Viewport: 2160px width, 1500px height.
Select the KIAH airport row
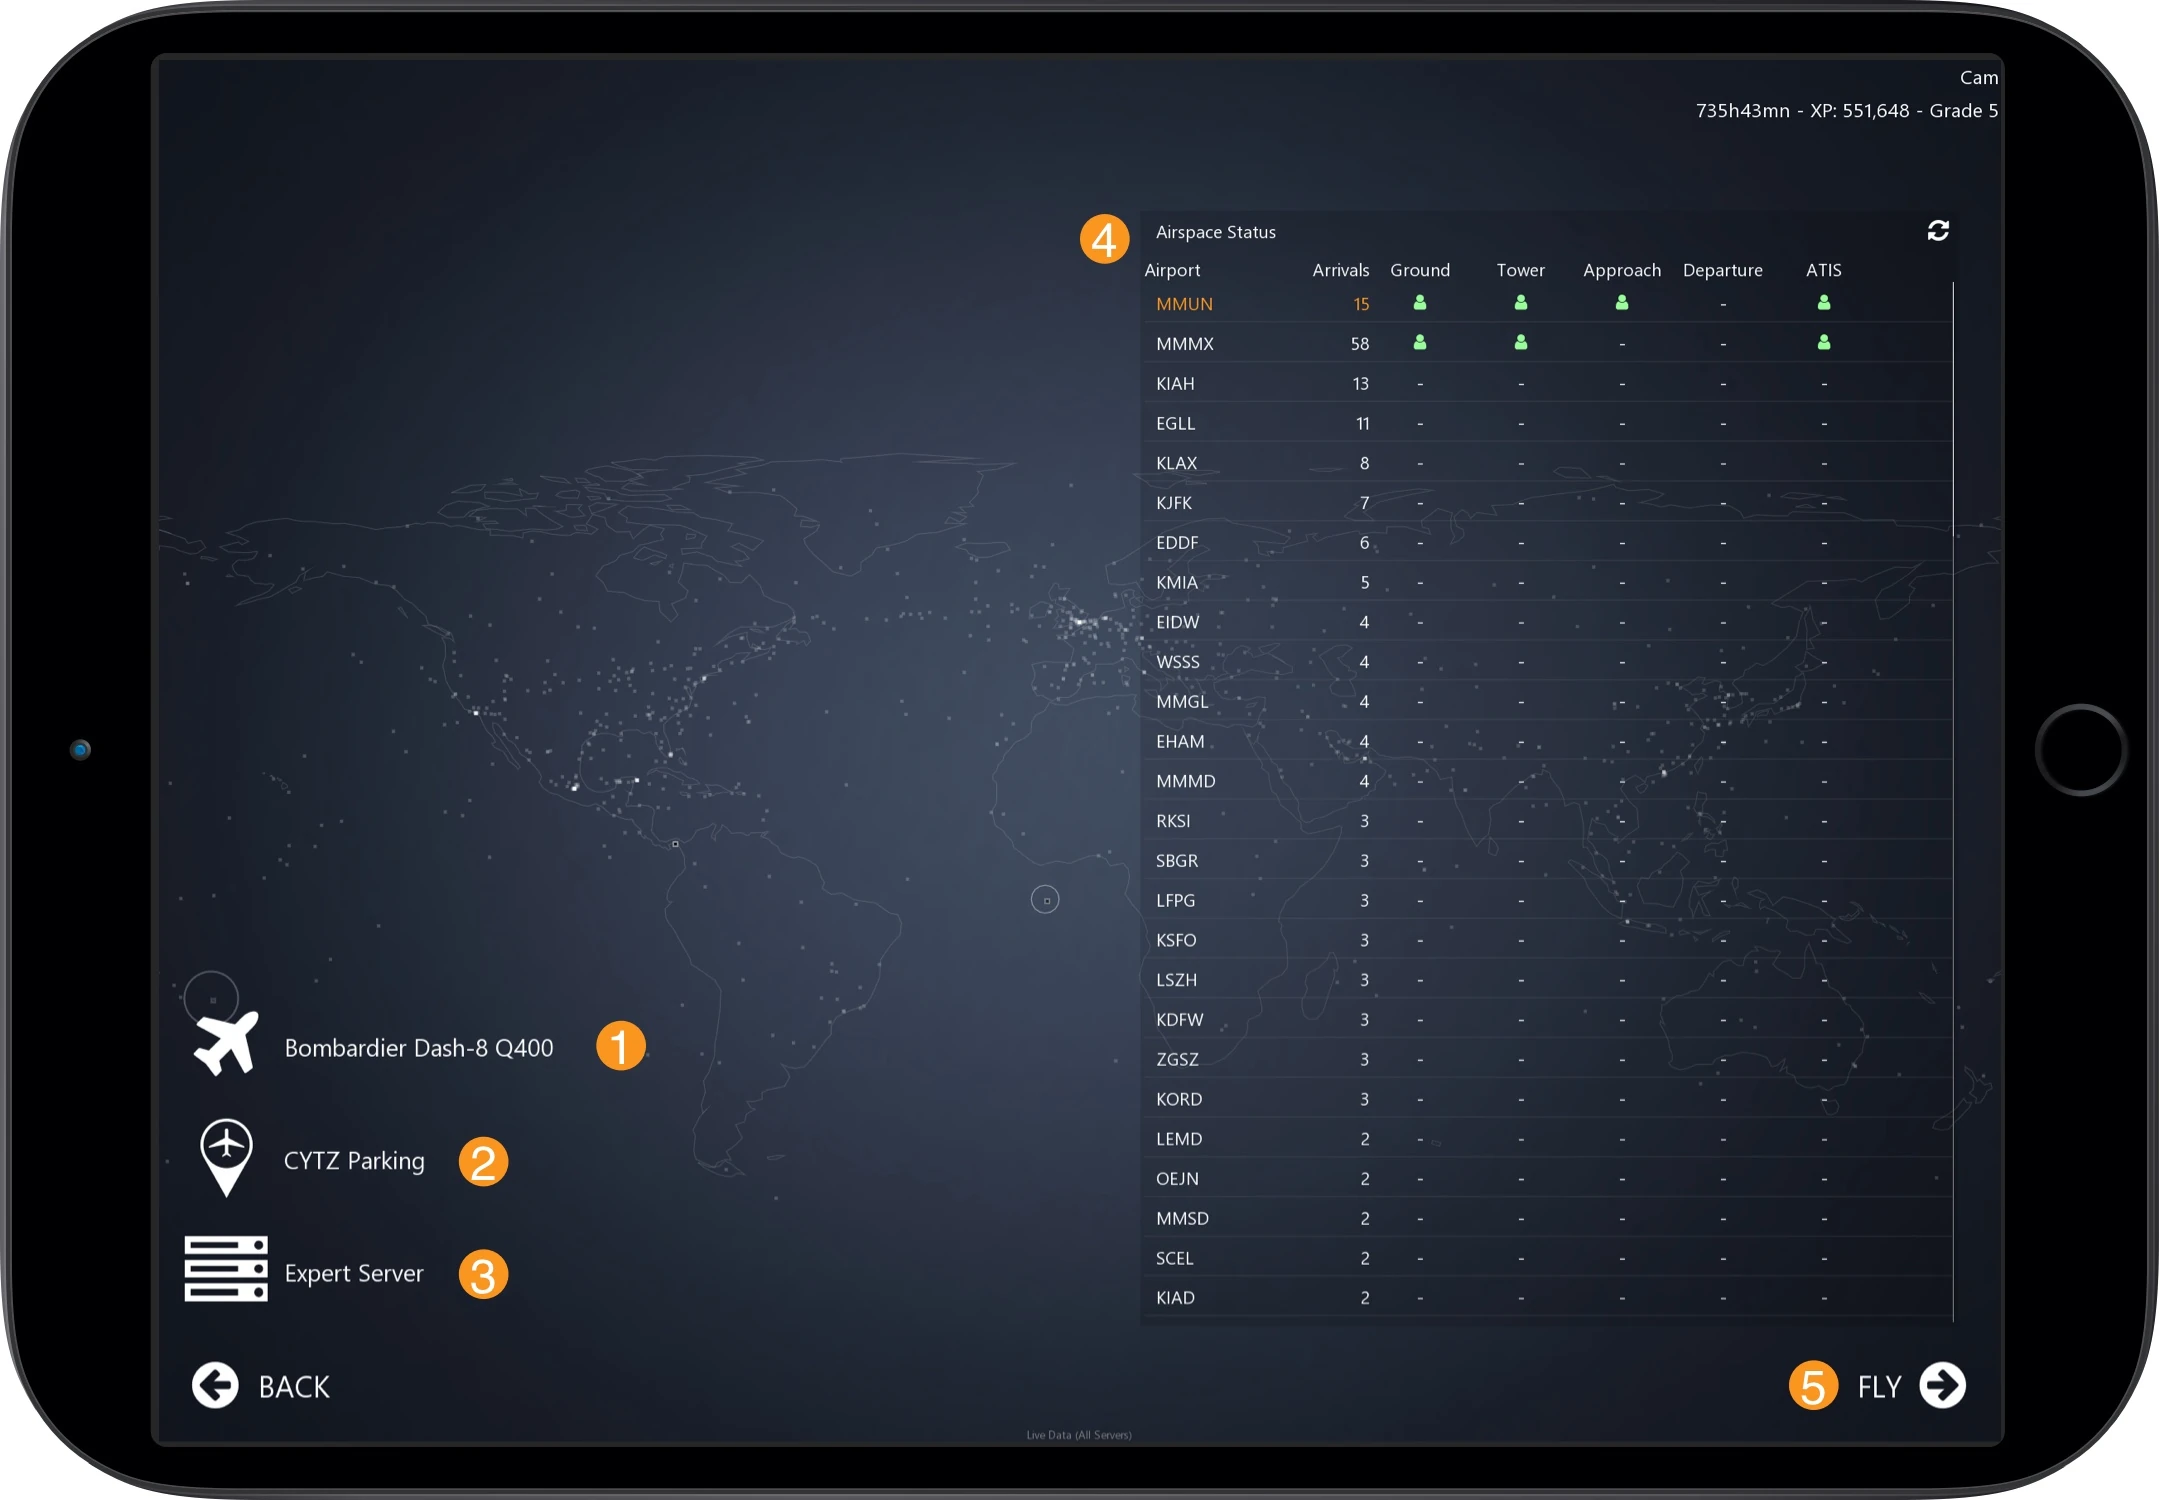pos(1175,384)
